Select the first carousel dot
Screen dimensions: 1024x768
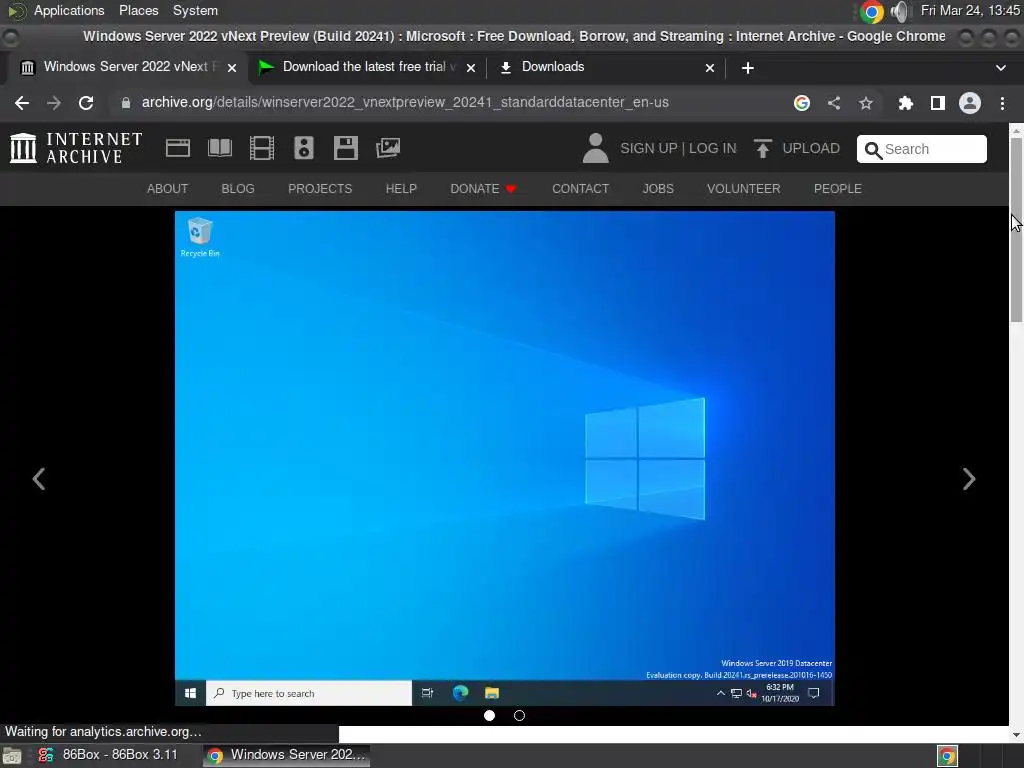click(489, 716)
